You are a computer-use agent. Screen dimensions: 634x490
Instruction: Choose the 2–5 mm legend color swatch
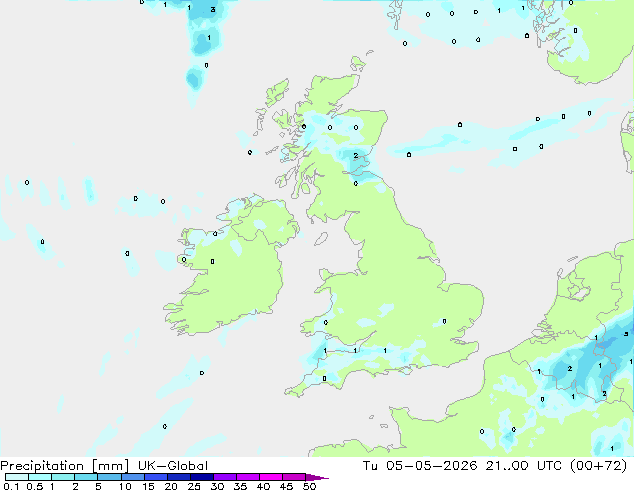pyautogui.click(x=86, y=477)
